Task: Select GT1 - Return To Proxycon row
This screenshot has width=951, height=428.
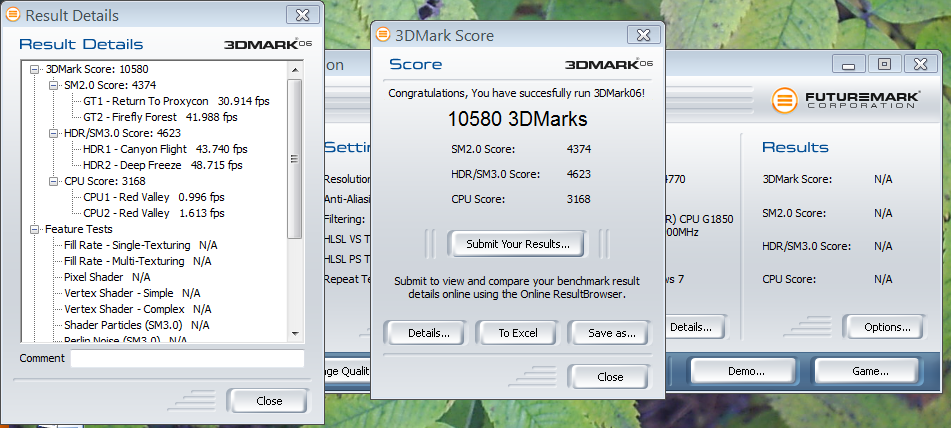Action: [x=176, y=101]
